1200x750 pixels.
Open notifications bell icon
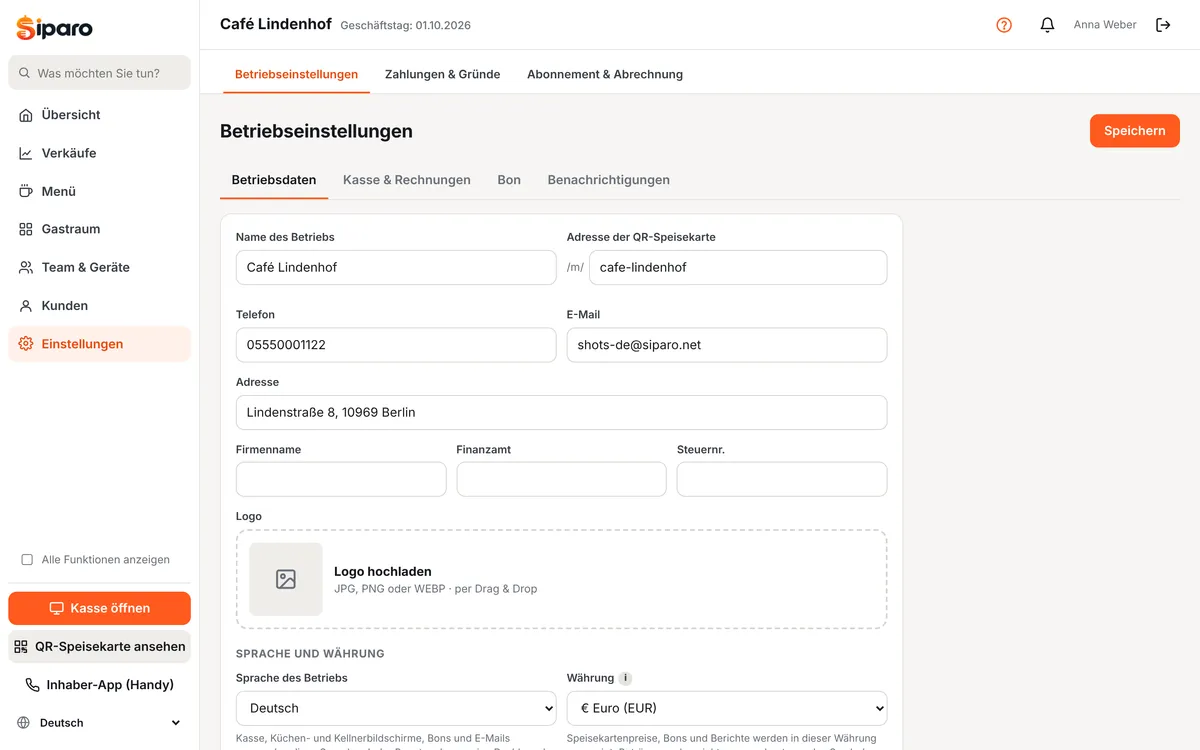[1047, 25]
